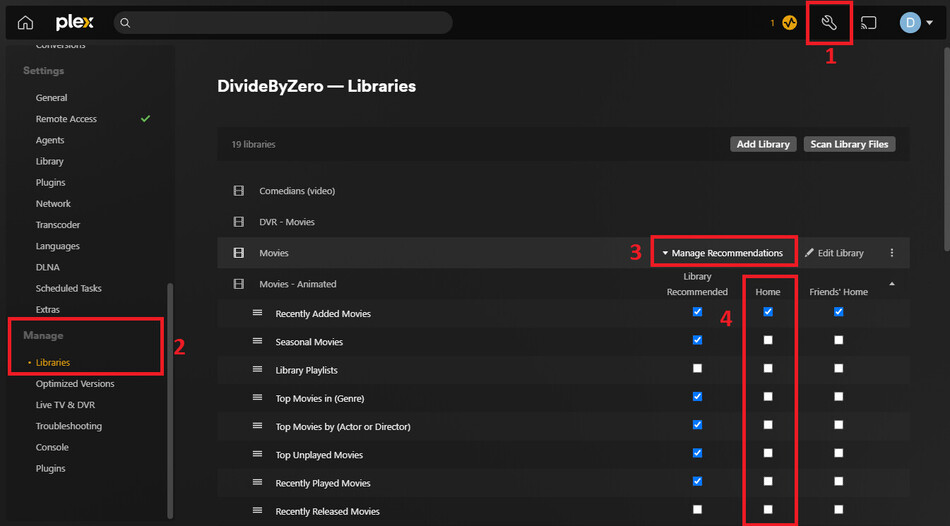Click the search magnifier icon

point(125,23)
